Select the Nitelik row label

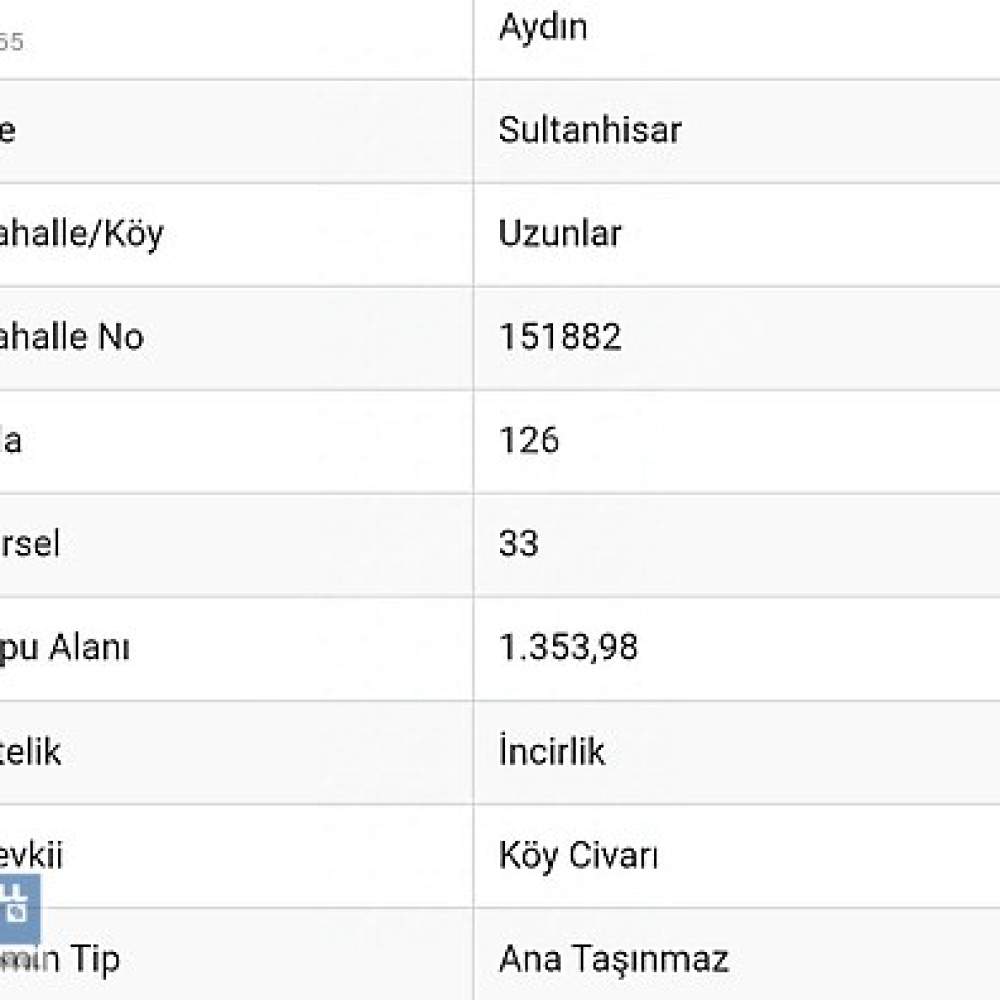pos(31,752)
